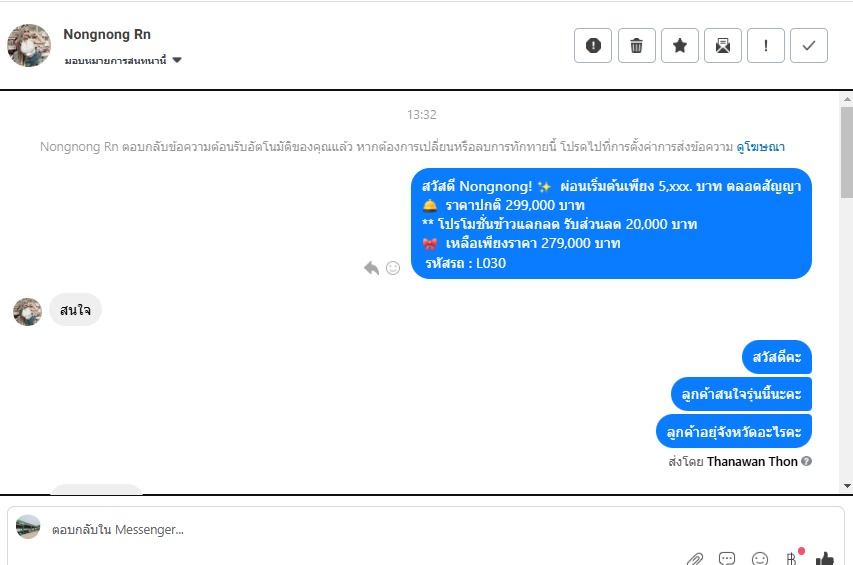Send a thumbs up like
853x565 pixels.
825,558
